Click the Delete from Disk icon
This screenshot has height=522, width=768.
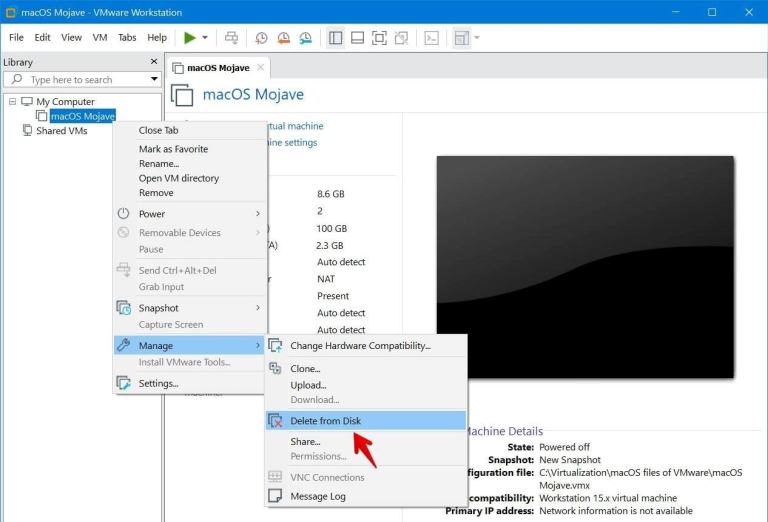275,421
